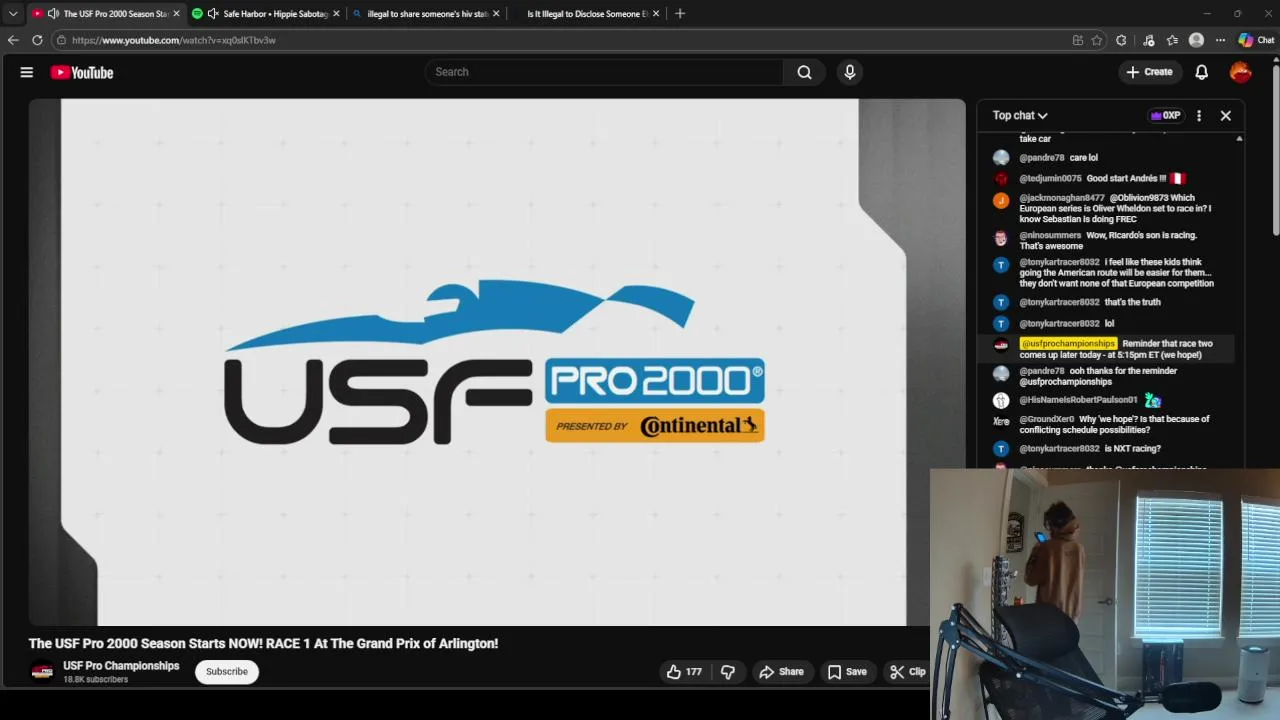Dislike the video with thumbs down
Image resolution: width=1280 pixels, height=720 pixels.
point(727,672)
